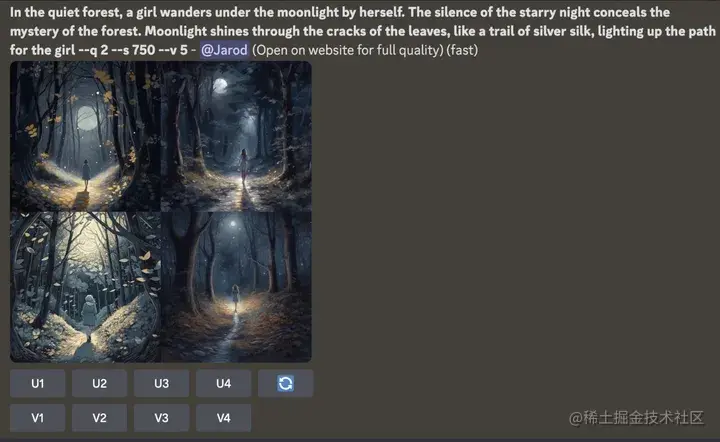The width and height of the screenshot is (720, 442).
Task: Open bottom-left illustrated leafy forest image
Action: pos(85,287)
